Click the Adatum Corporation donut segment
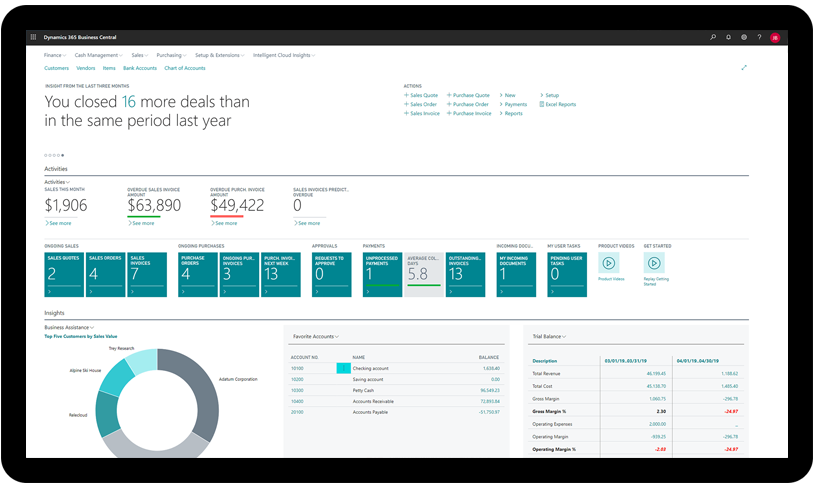813x487 pixels. (201, 394)
